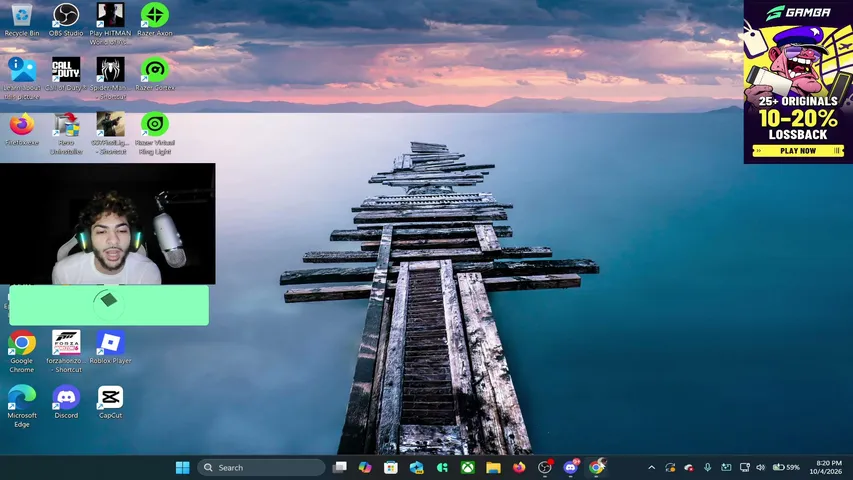This screenshot has width=853, height=480.
Task: Open File Explorer from the taskbar
Action: click(x=493, y=467)
